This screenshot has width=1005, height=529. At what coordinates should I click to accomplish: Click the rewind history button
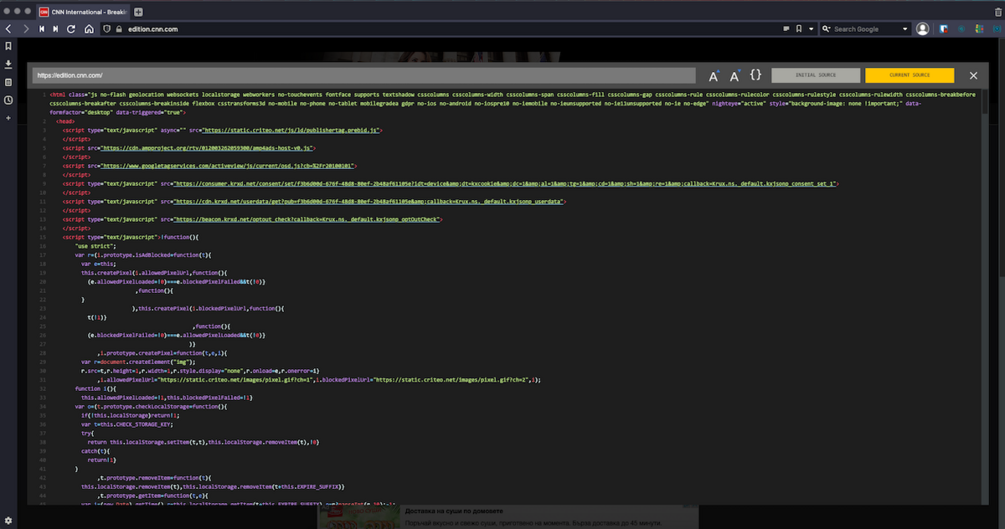coord(42,29)
